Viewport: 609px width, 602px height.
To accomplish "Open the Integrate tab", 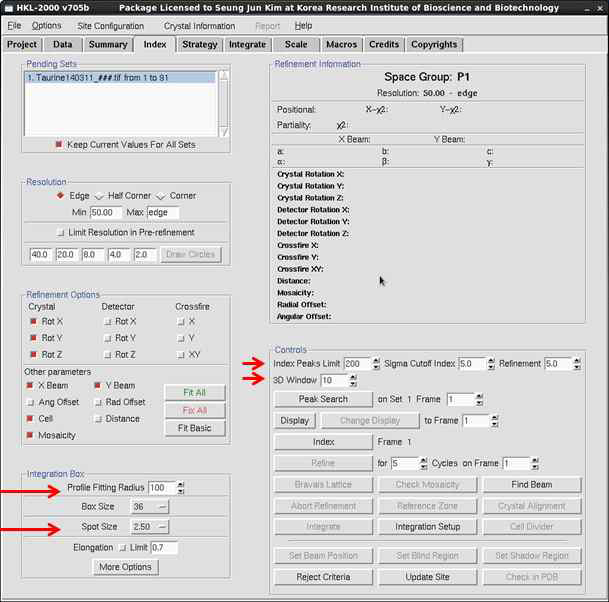I will pos(247,45).
